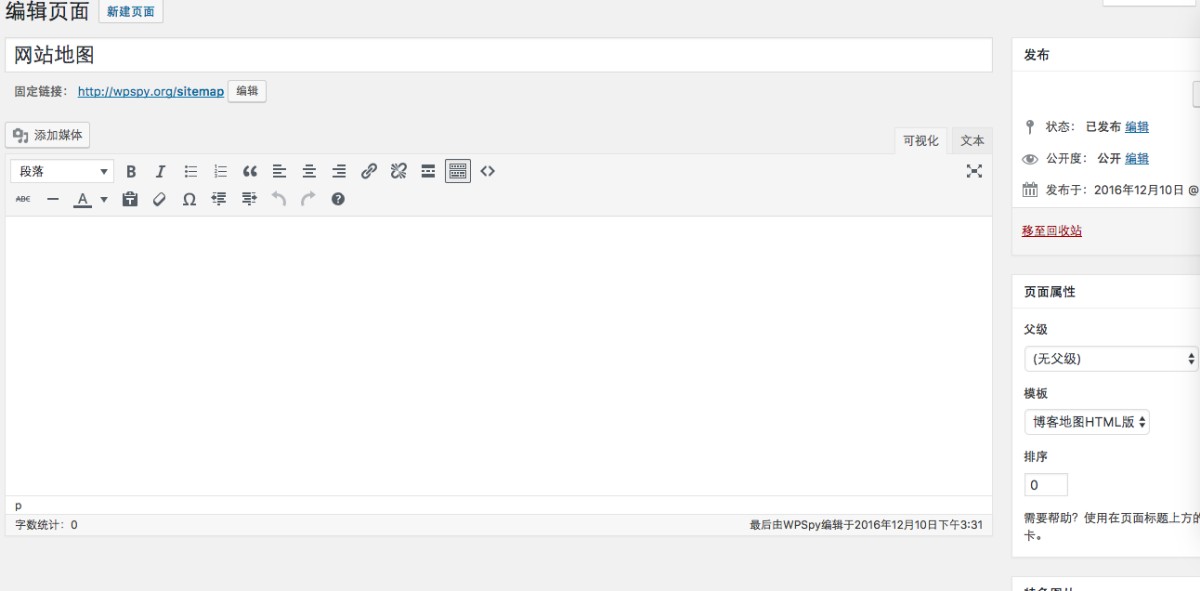This screenshot has width=1200, height=591.
Task: Move the page to trash via 移至回收站
Action: (1049, 230)
